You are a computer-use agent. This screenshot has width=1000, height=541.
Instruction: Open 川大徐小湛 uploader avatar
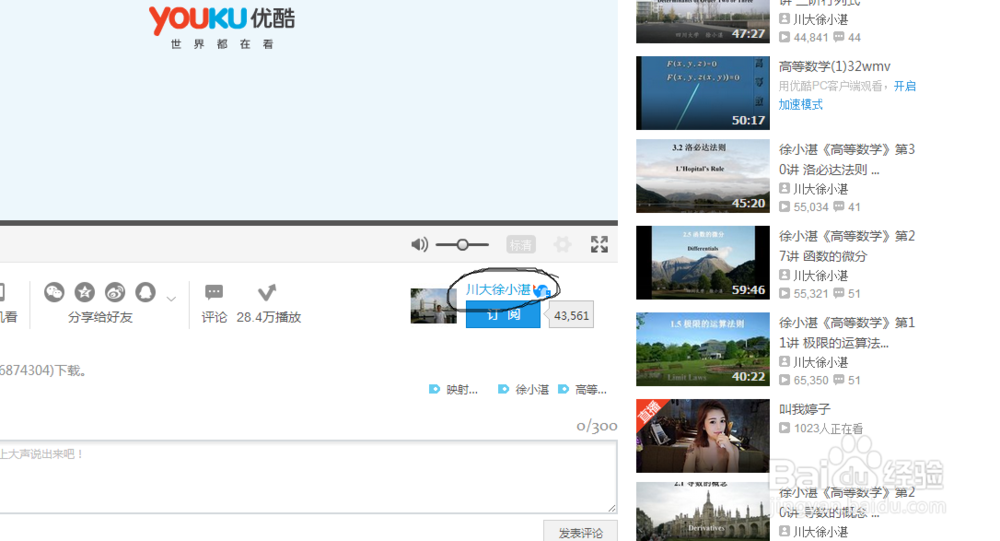point(433,306)
